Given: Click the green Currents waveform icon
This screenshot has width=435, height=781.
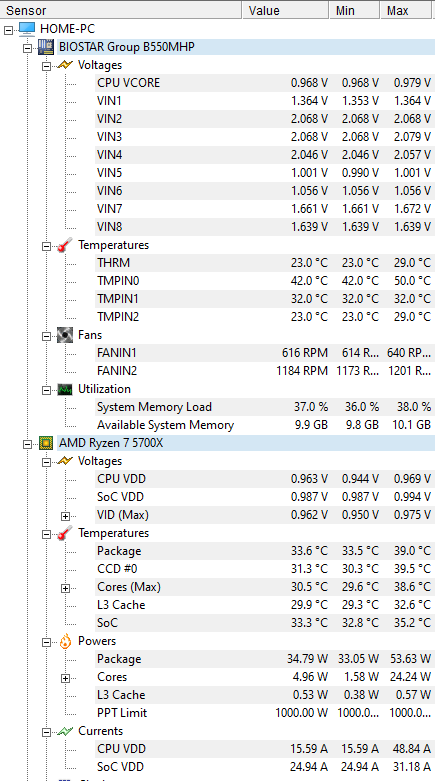Looking at the screenshot, I should (65, 731).
